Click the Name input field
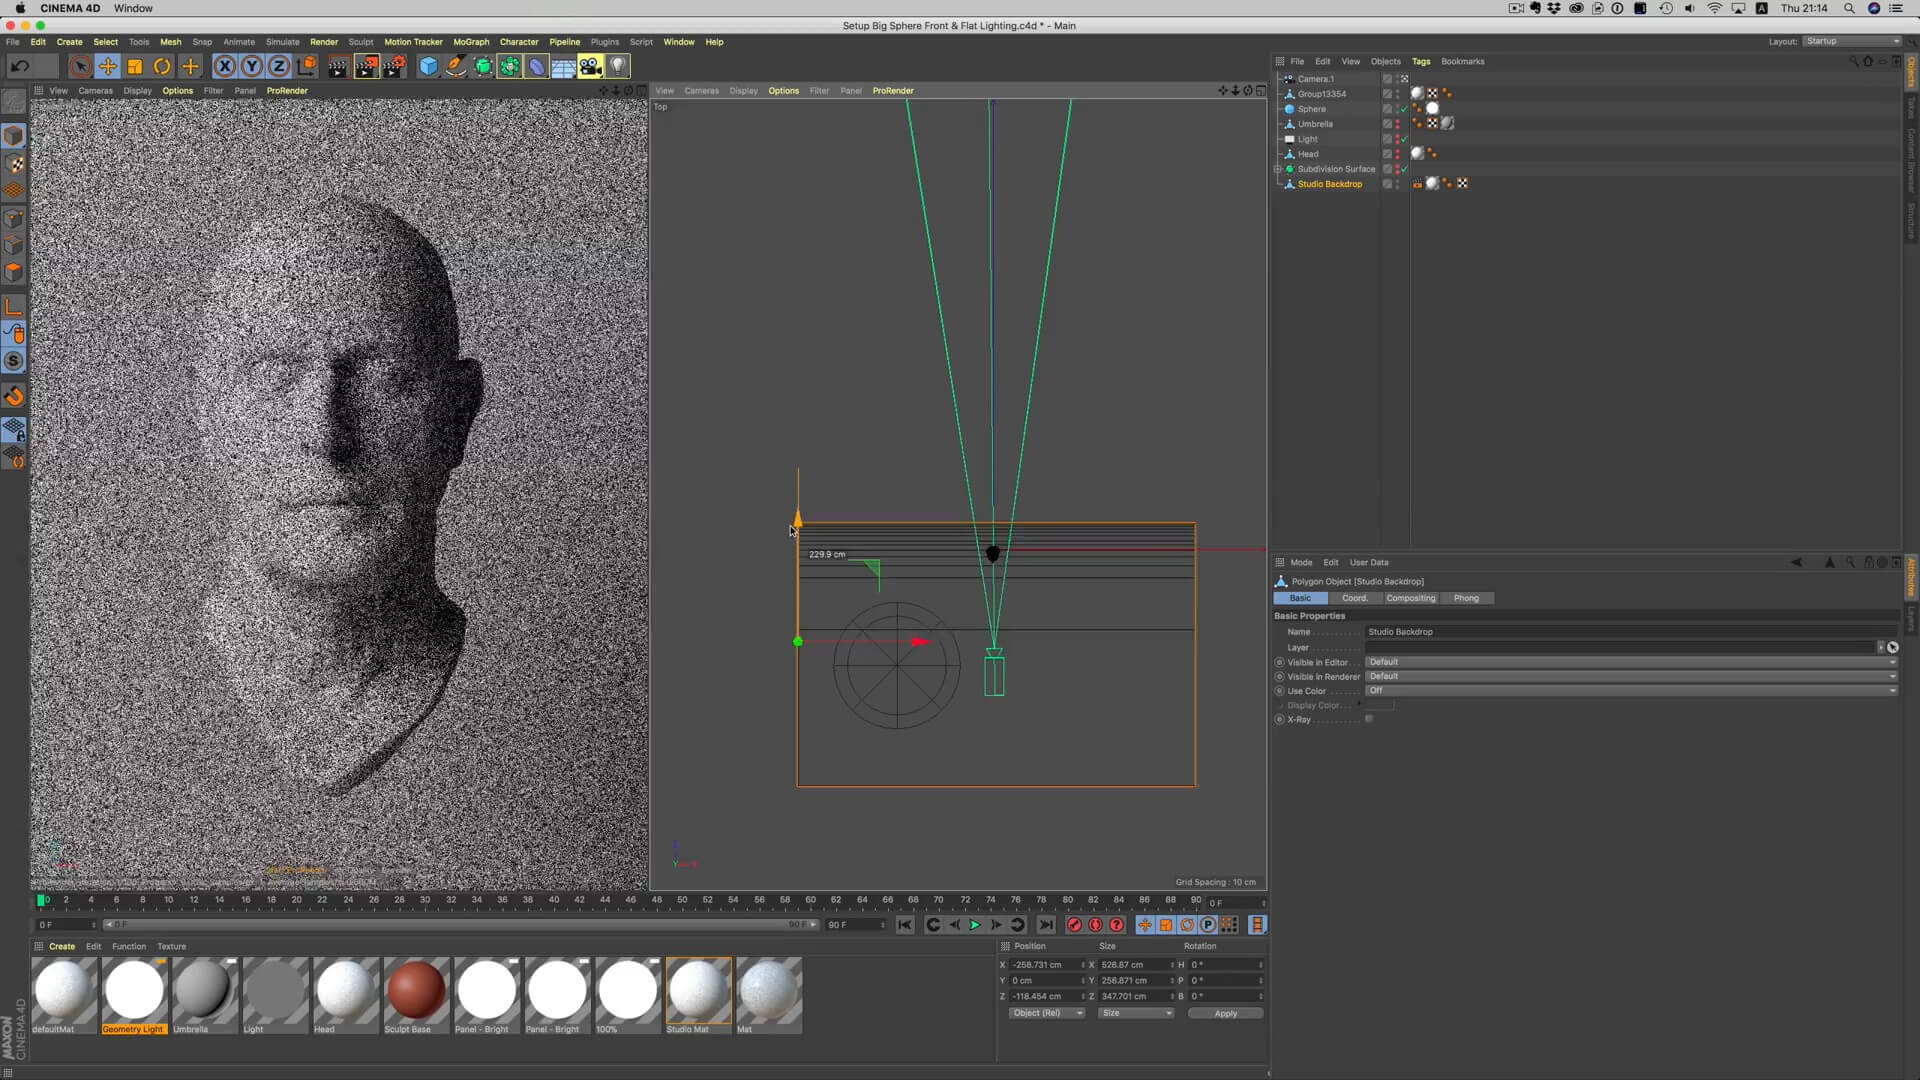This screenshot has height=1080, width=1920. click(x=1630, y=632)
